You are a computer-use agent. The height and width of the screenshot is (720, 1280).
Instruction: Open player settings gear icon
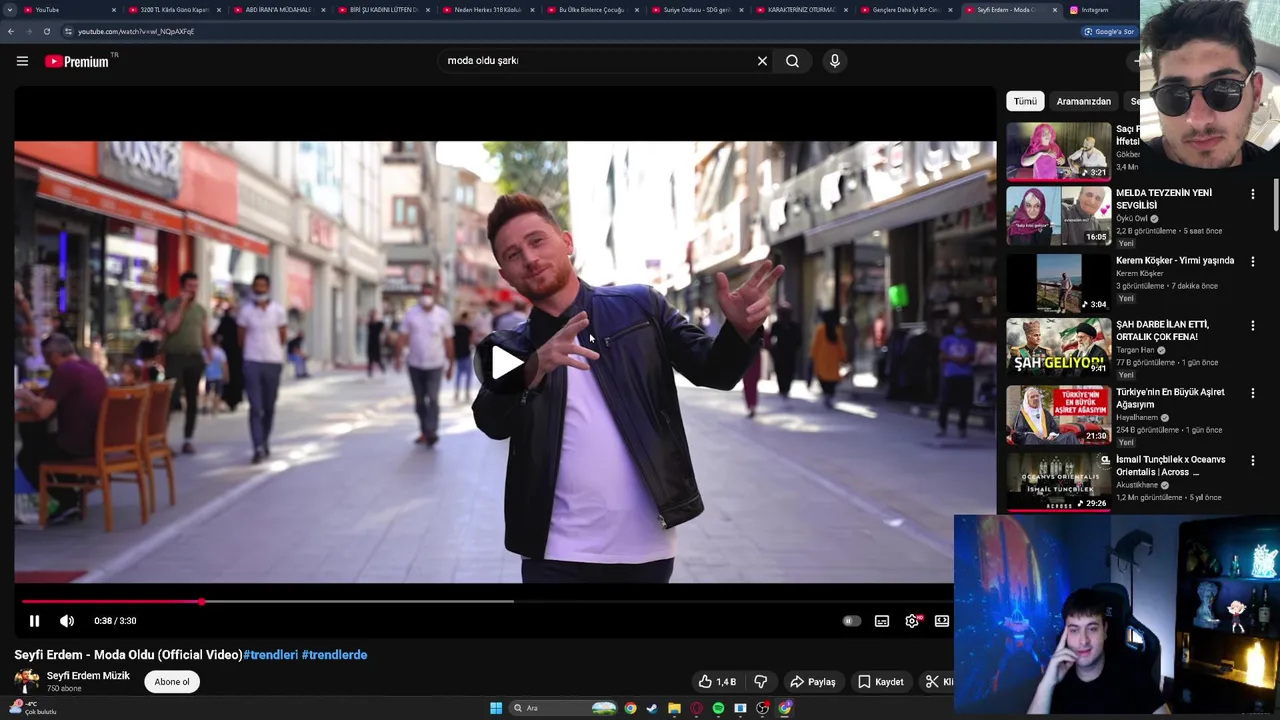click(x=912, y=621)
